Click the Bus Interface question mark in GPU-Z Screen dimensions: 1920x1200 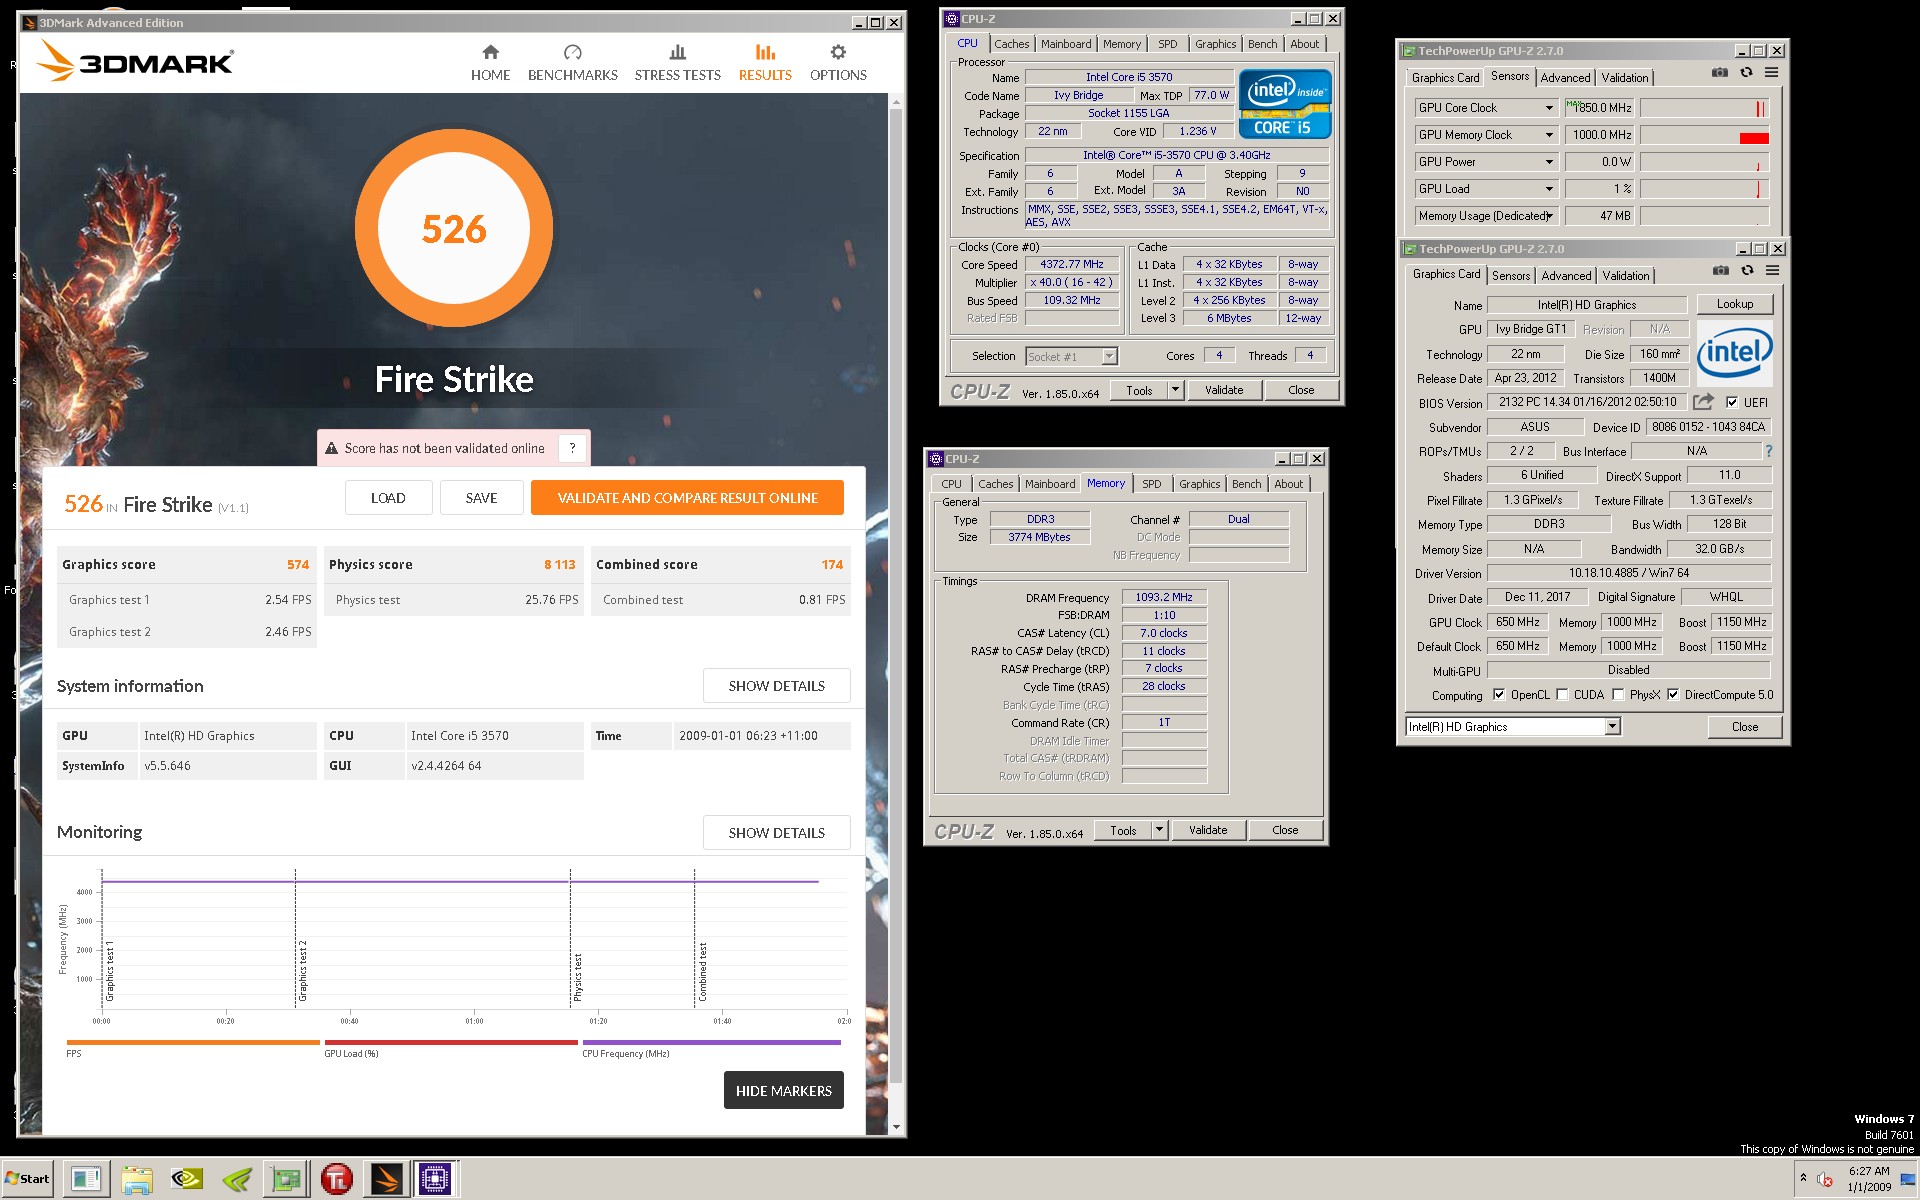[x=1768, y=451]
